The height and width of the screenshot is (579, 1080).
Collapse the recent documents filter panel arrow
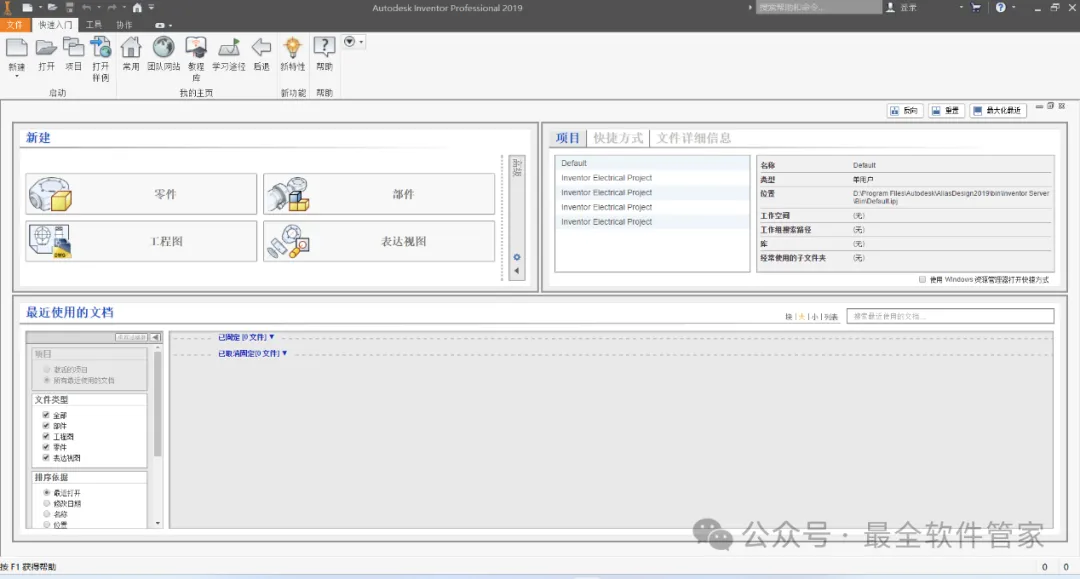point(156,337)
